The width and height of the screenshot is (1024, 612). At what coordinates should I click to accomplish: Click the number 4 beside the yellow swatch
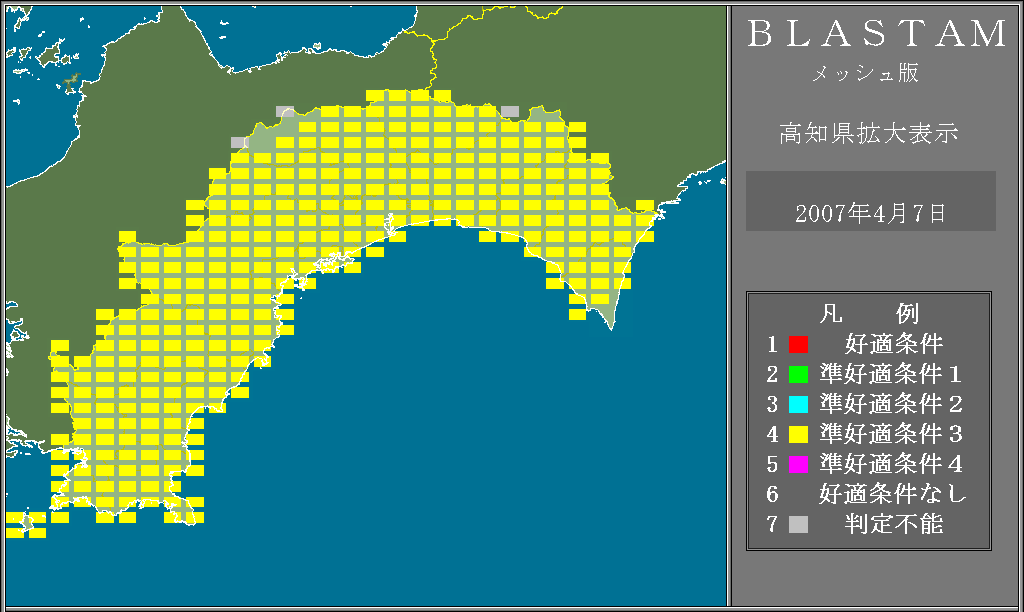(x=772, y=435)
